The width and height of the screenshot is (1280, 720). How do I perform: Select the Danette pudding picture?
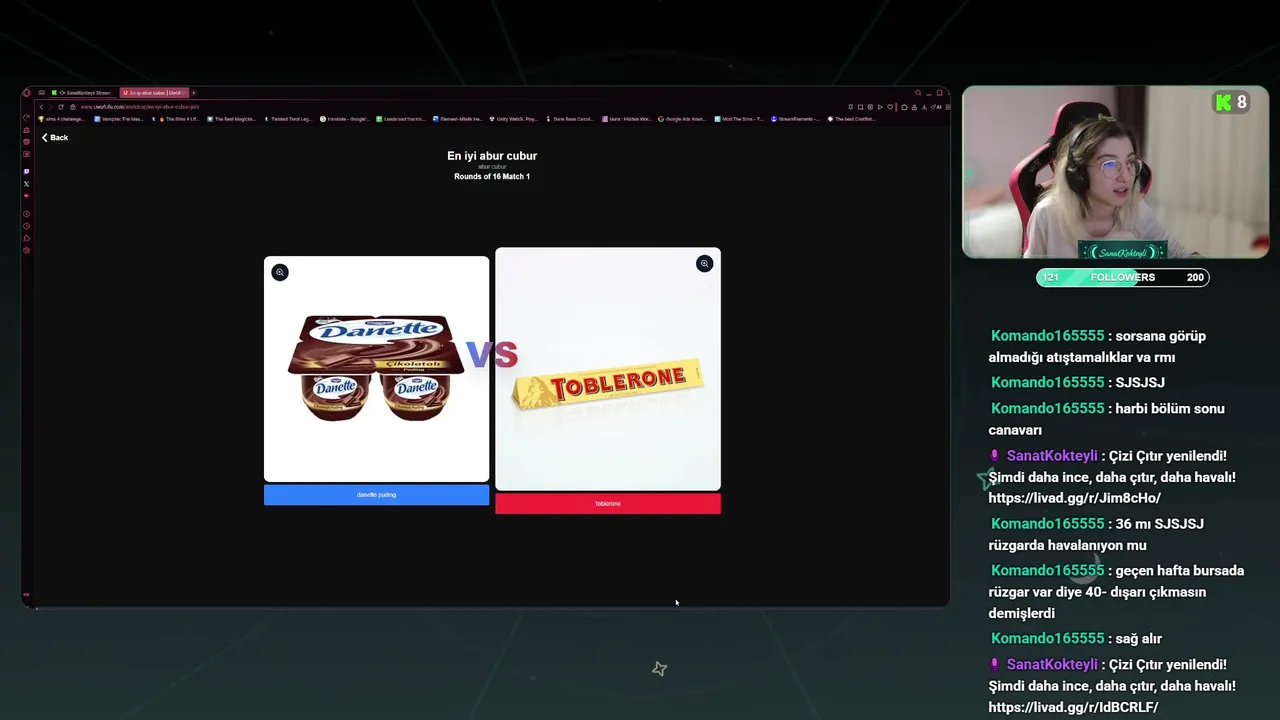[376, 369]
